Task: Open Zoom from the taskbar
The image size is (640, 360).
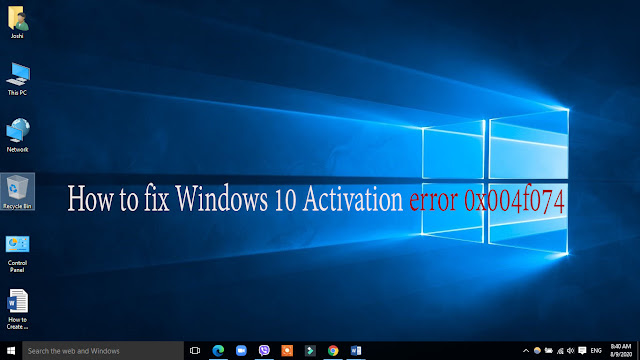Action: tap(241, 351)
